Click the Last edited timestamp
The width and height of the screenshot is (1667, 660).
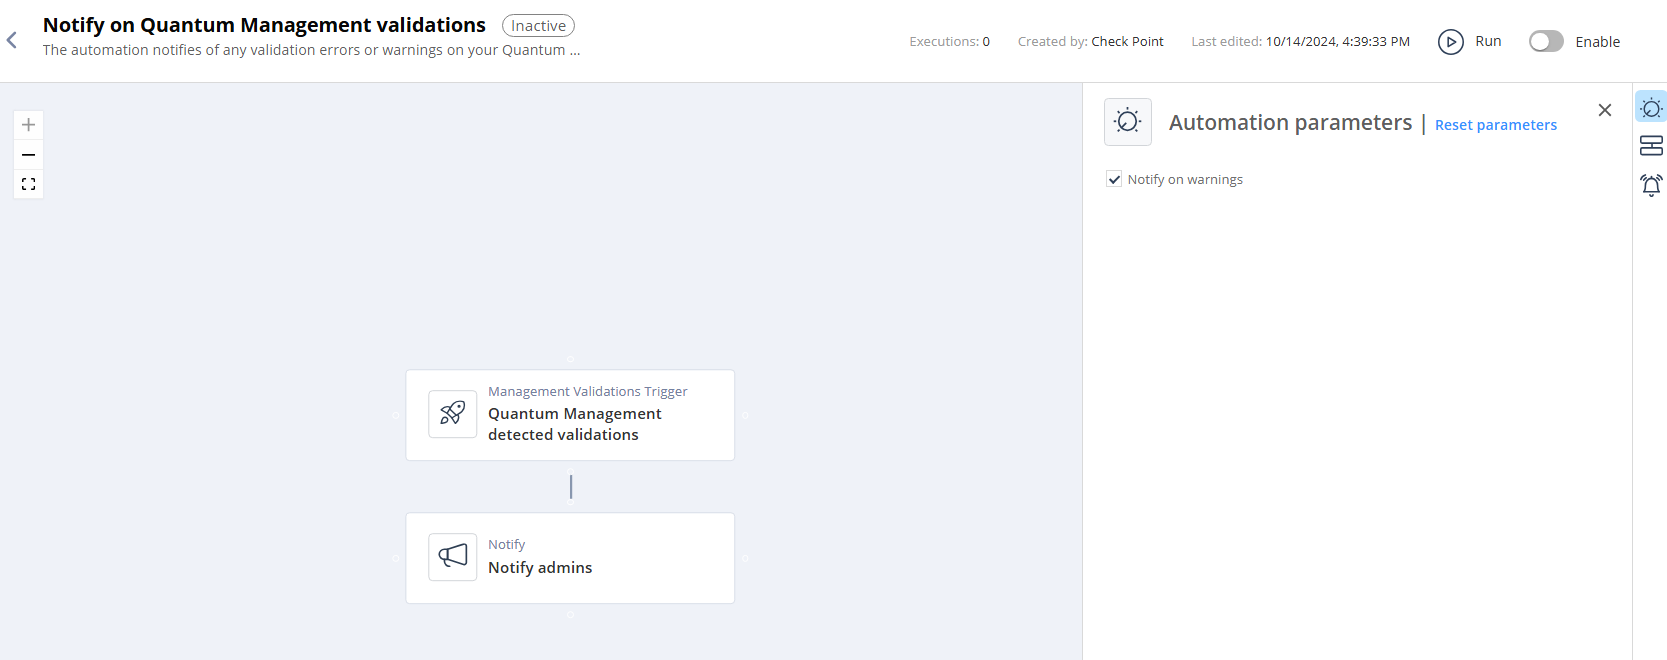[1301, 42]
